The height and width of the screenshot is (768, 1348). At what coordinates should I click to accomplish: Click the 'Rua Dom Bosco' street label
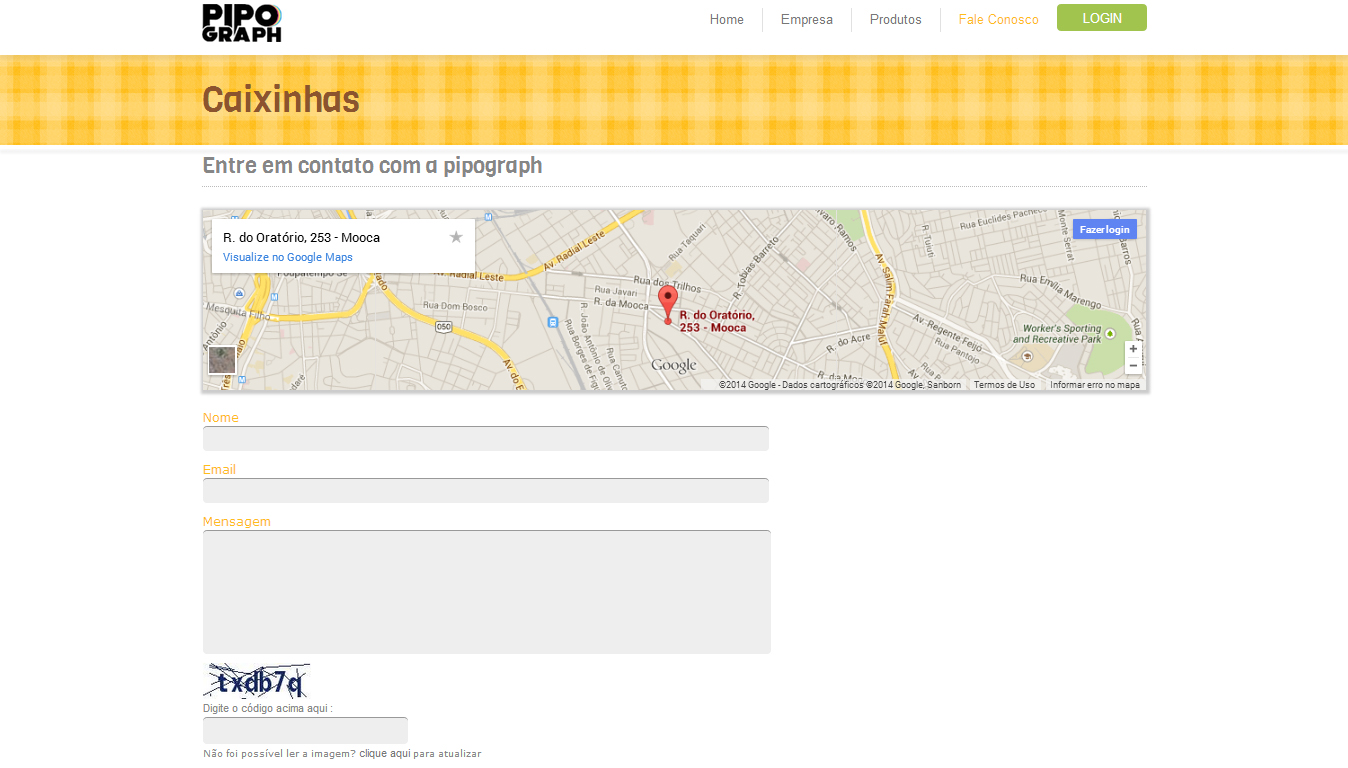(456, 305)
